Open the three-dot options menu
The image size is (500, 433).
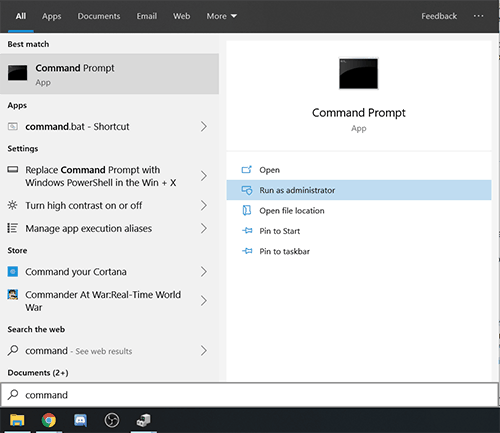click(x=478, y=16)
